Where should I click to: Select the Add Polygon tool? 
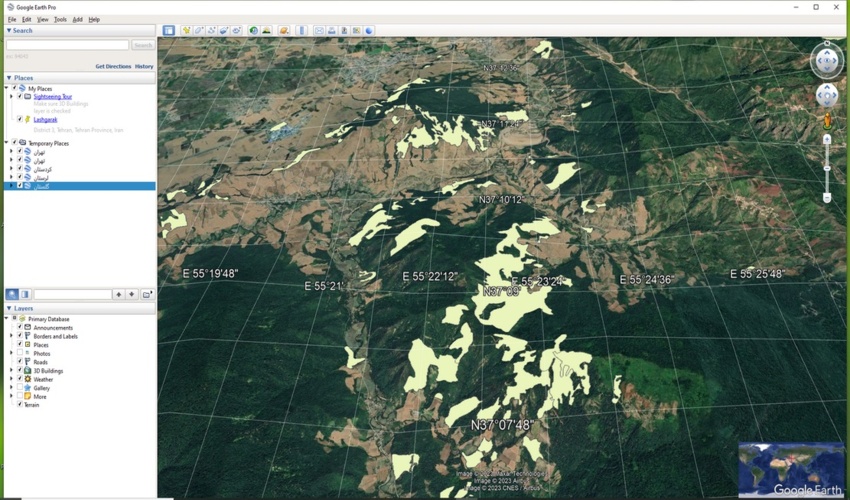[199, 31]
